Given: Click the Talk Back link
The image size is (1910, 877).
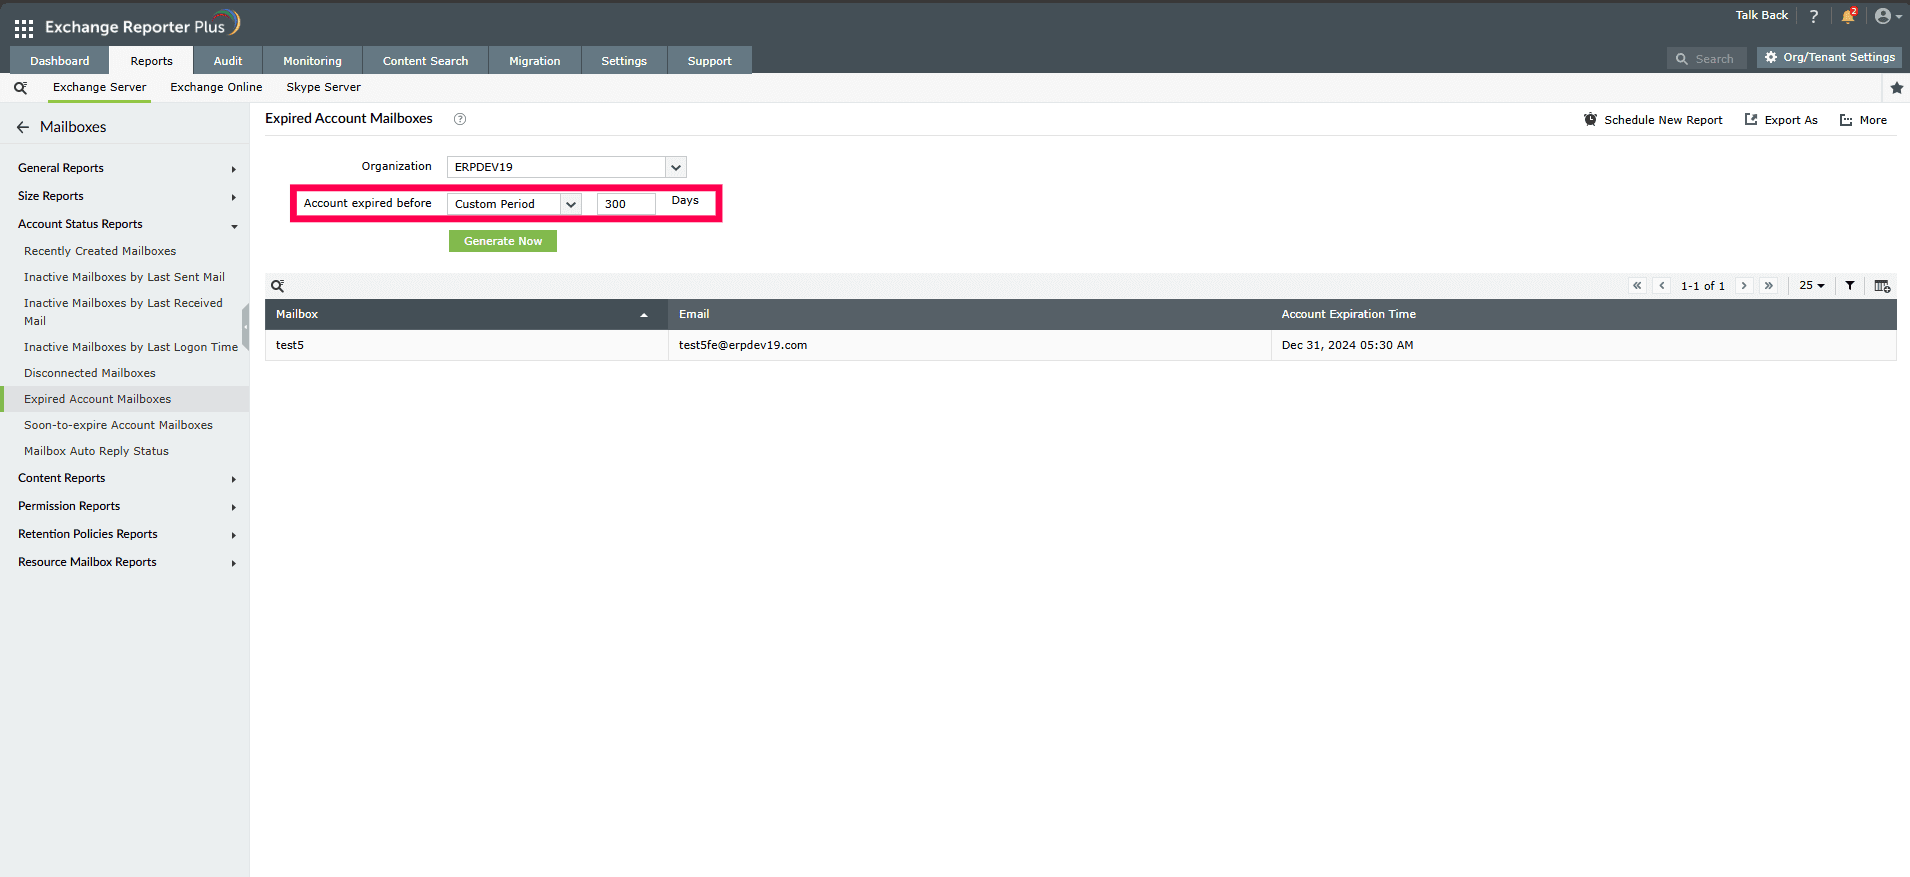Looking at the screenshot, I should click(1761, 16).
